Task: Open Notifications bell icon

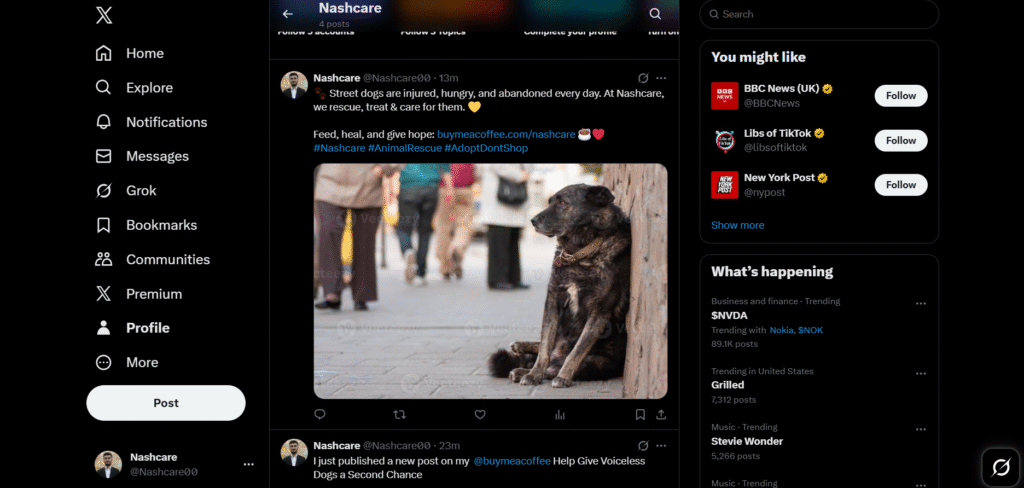Action: tap(103, 122)
